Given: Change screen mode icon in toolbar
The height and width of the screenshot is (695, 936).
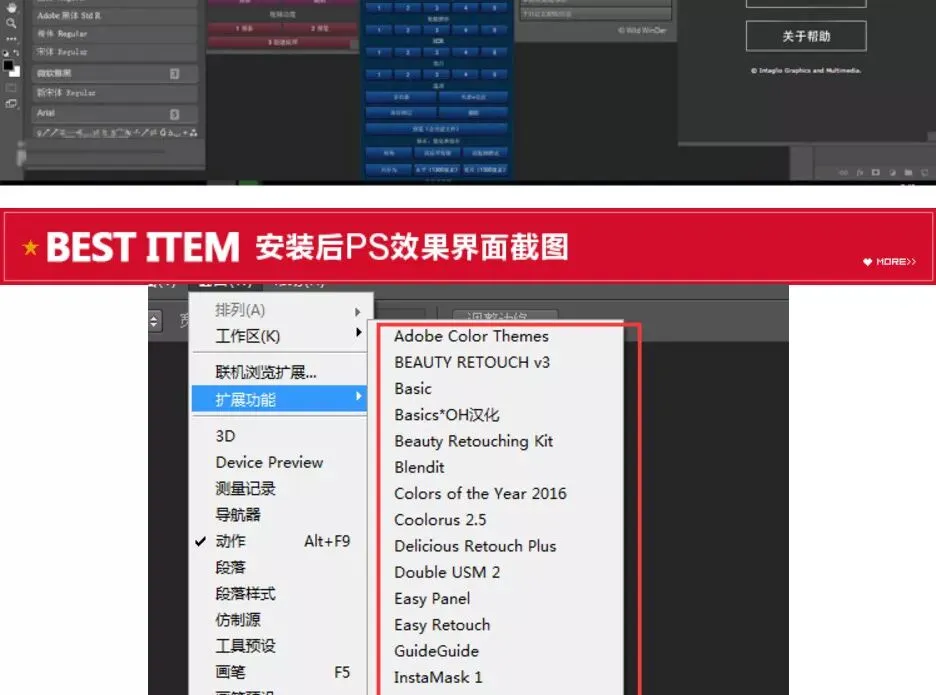Looking at the screenshot, I should (x=11, y=103).
